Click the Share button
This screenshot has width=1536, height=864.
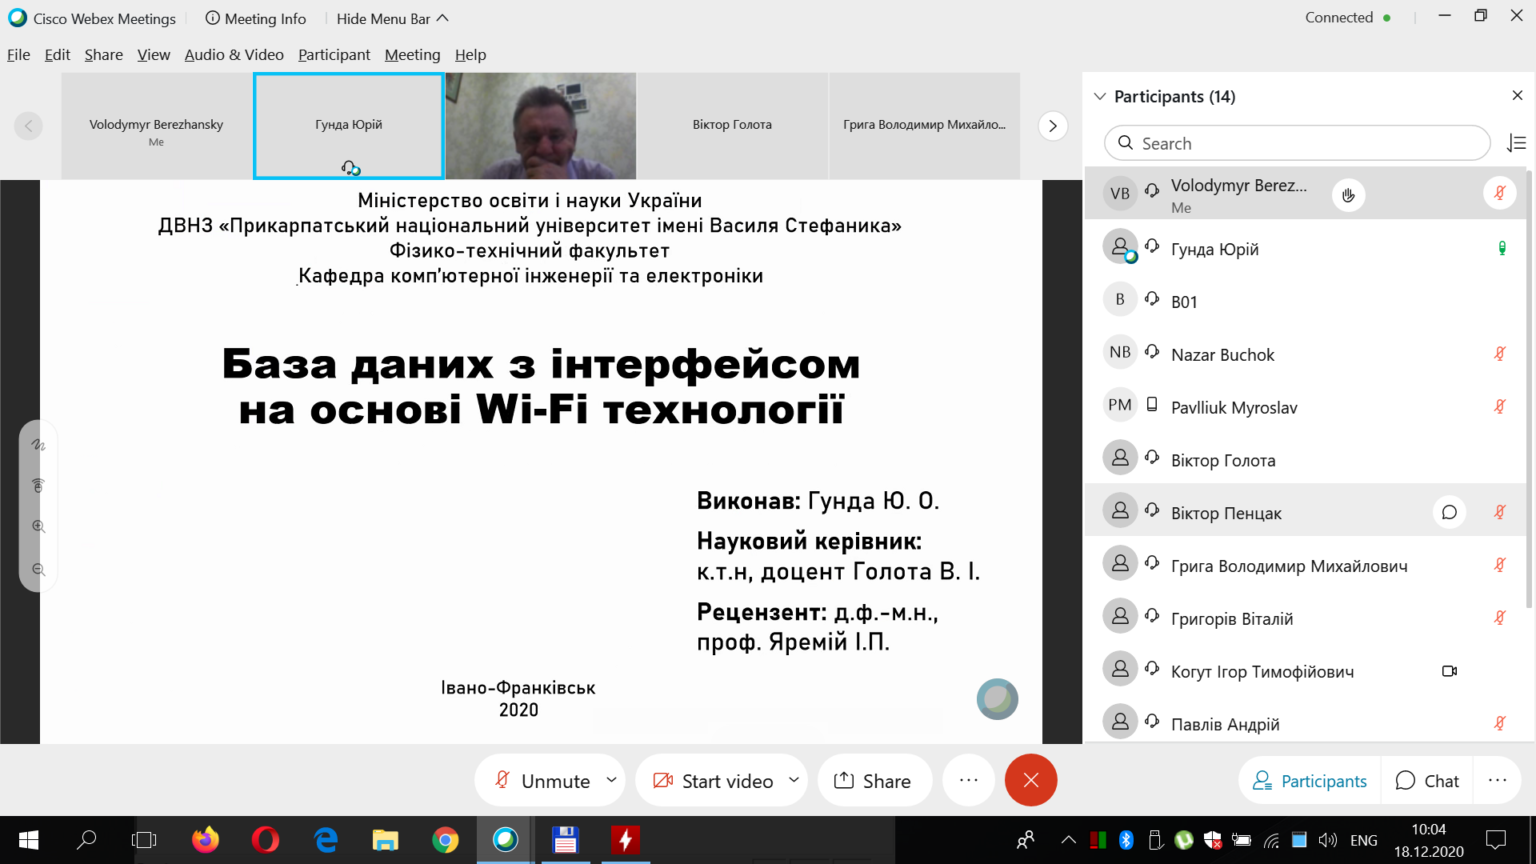874,781
